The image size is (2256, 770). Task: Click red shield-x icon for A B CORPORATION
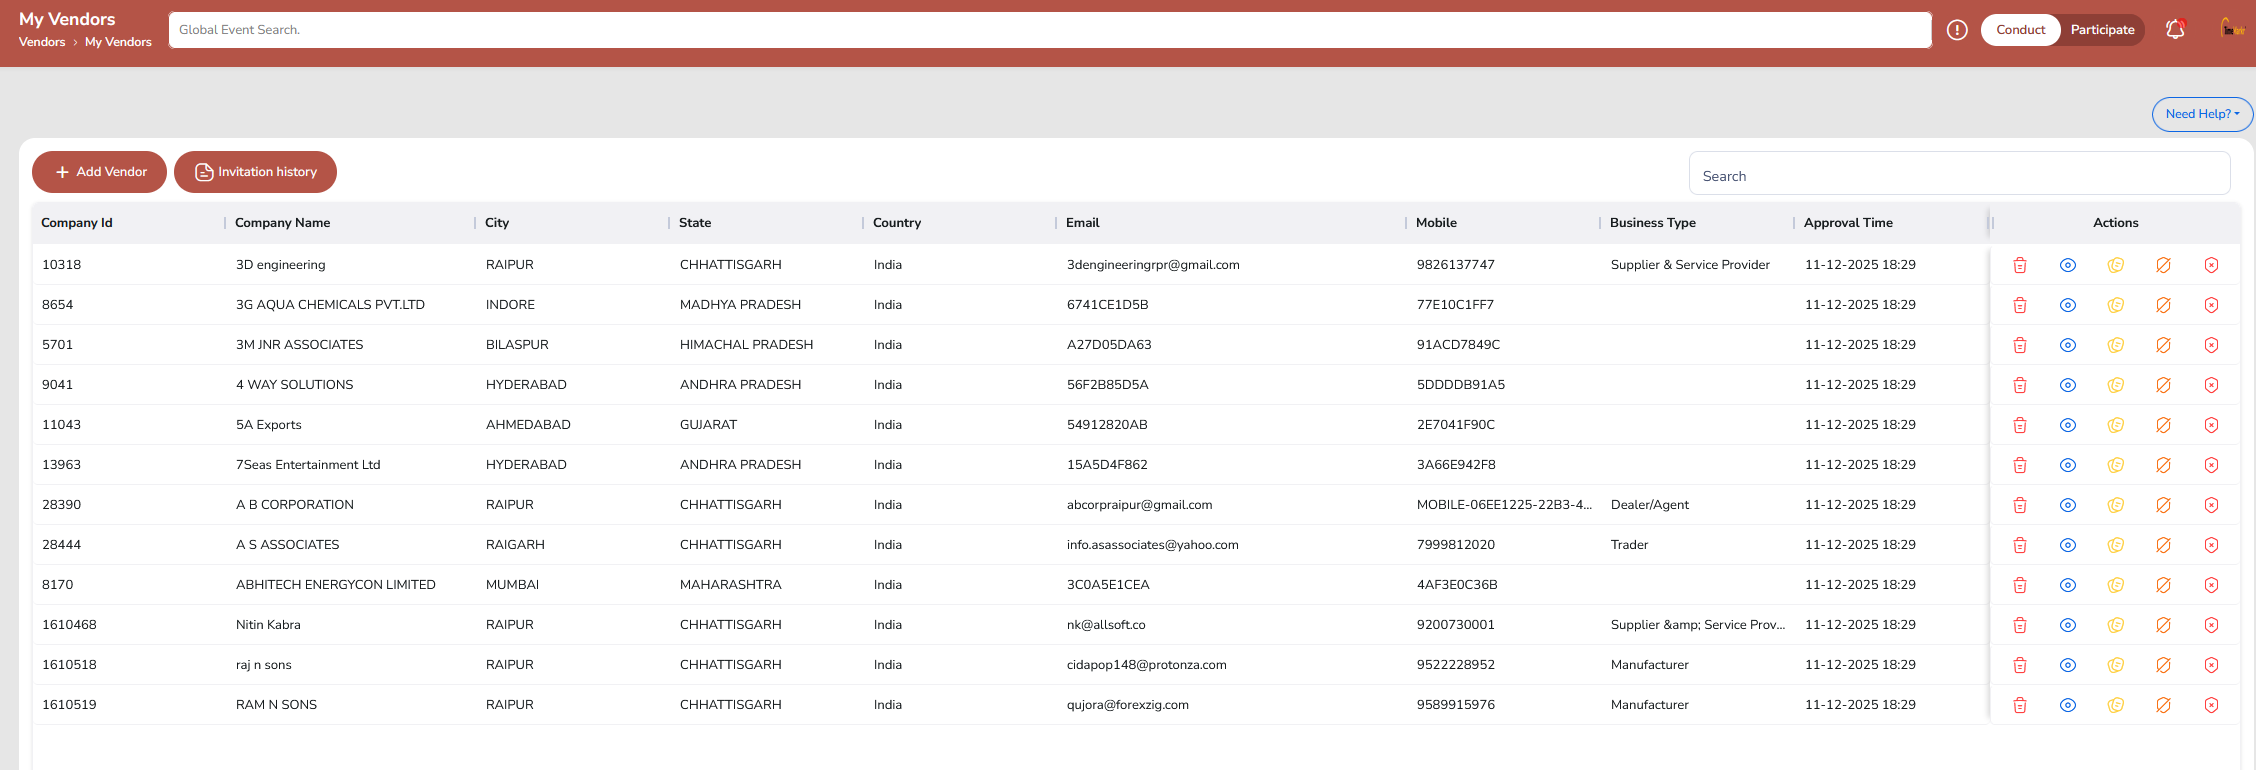pos(2211,505)
